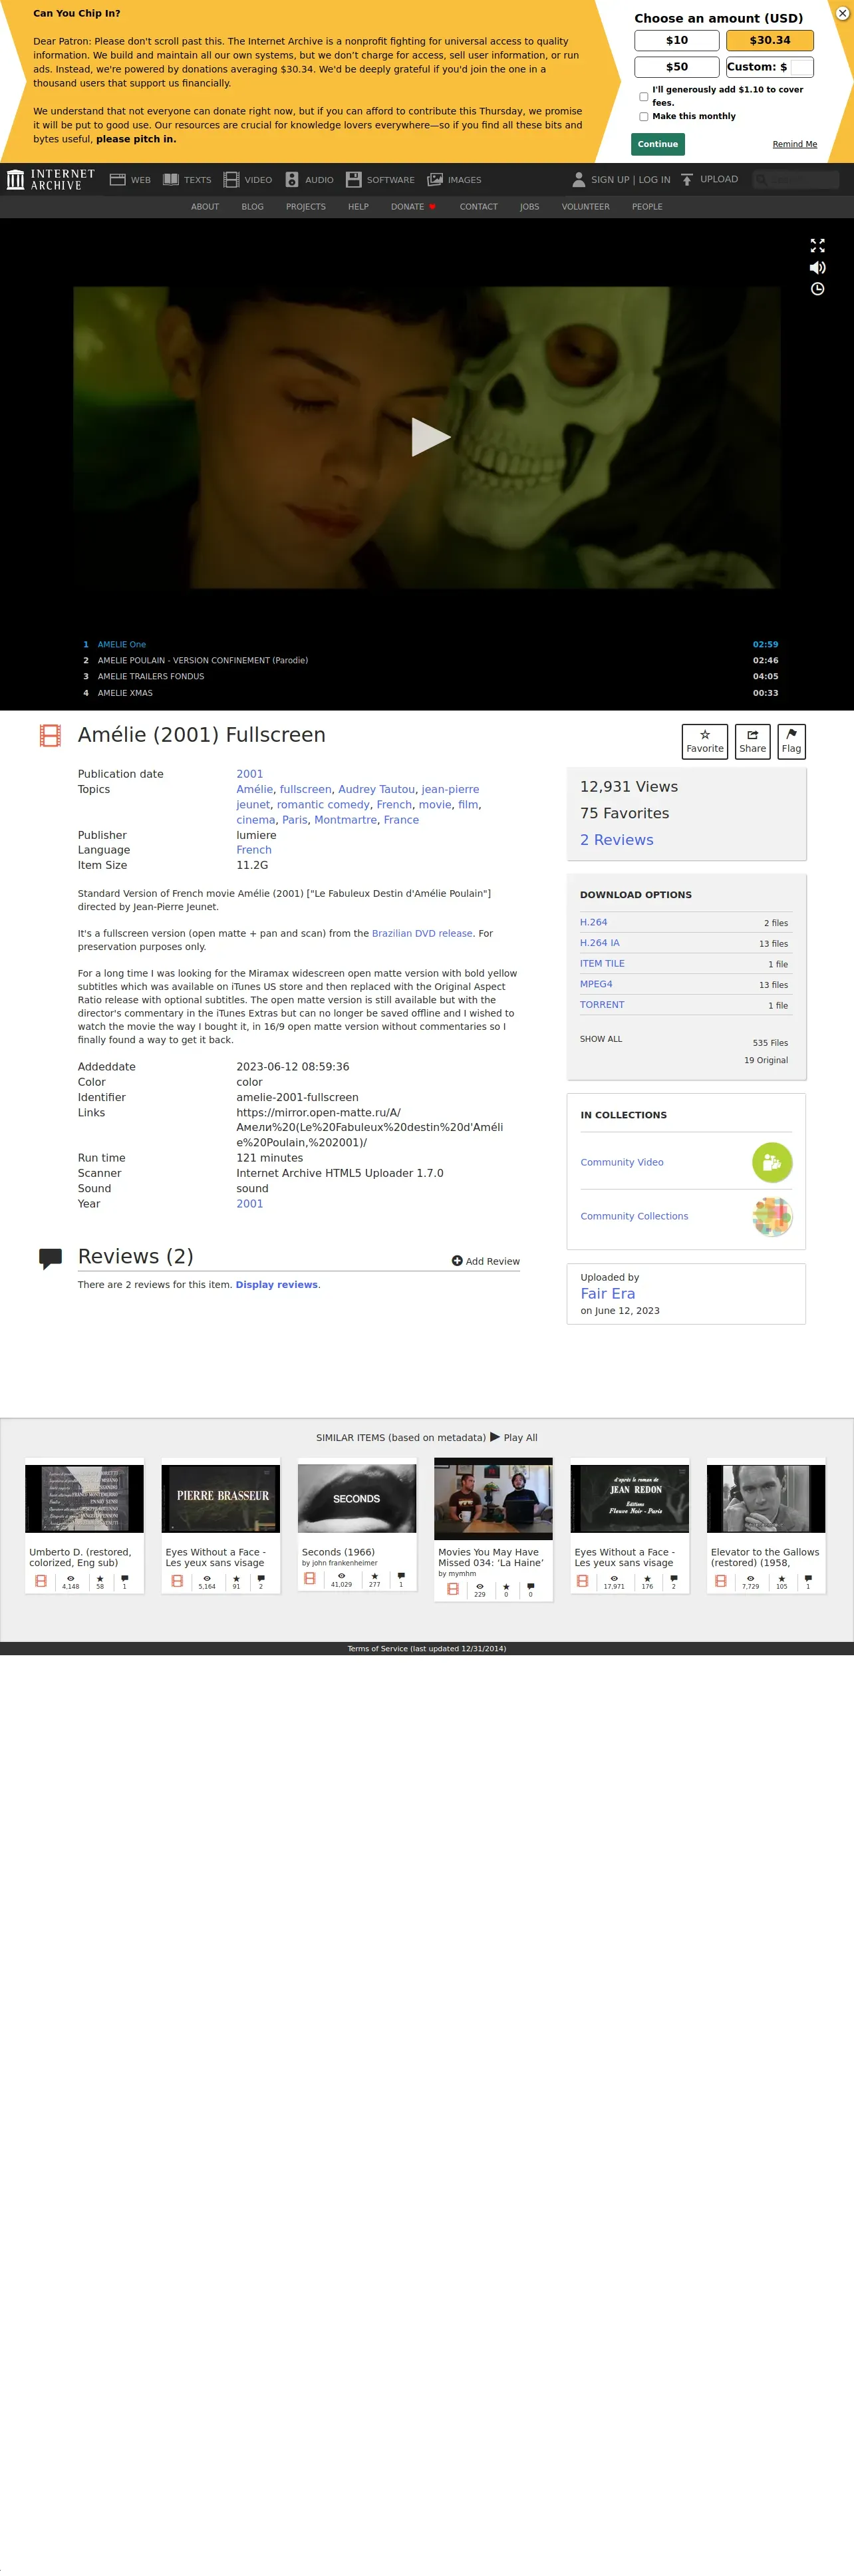Viewport: 854px width, 2576px height.
Task: Click the playback speed clock icon
Action: coord(817,289)
